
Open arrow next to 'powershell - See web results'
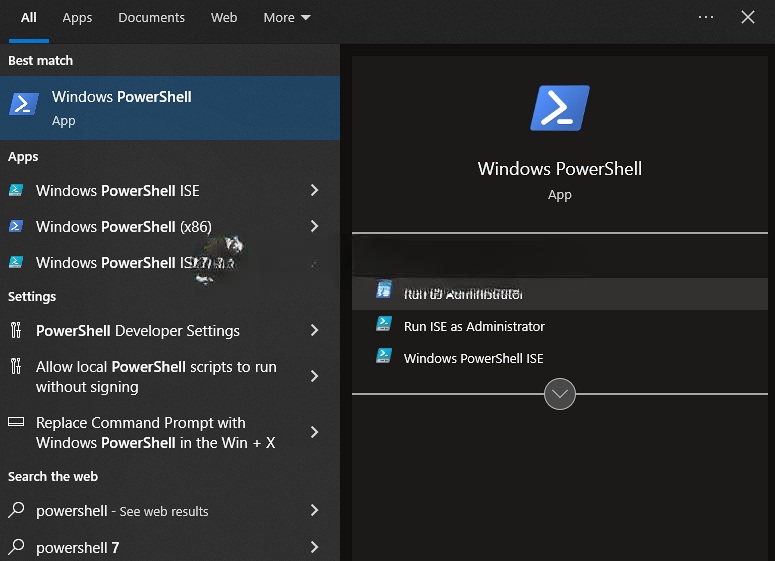point(314,511)
